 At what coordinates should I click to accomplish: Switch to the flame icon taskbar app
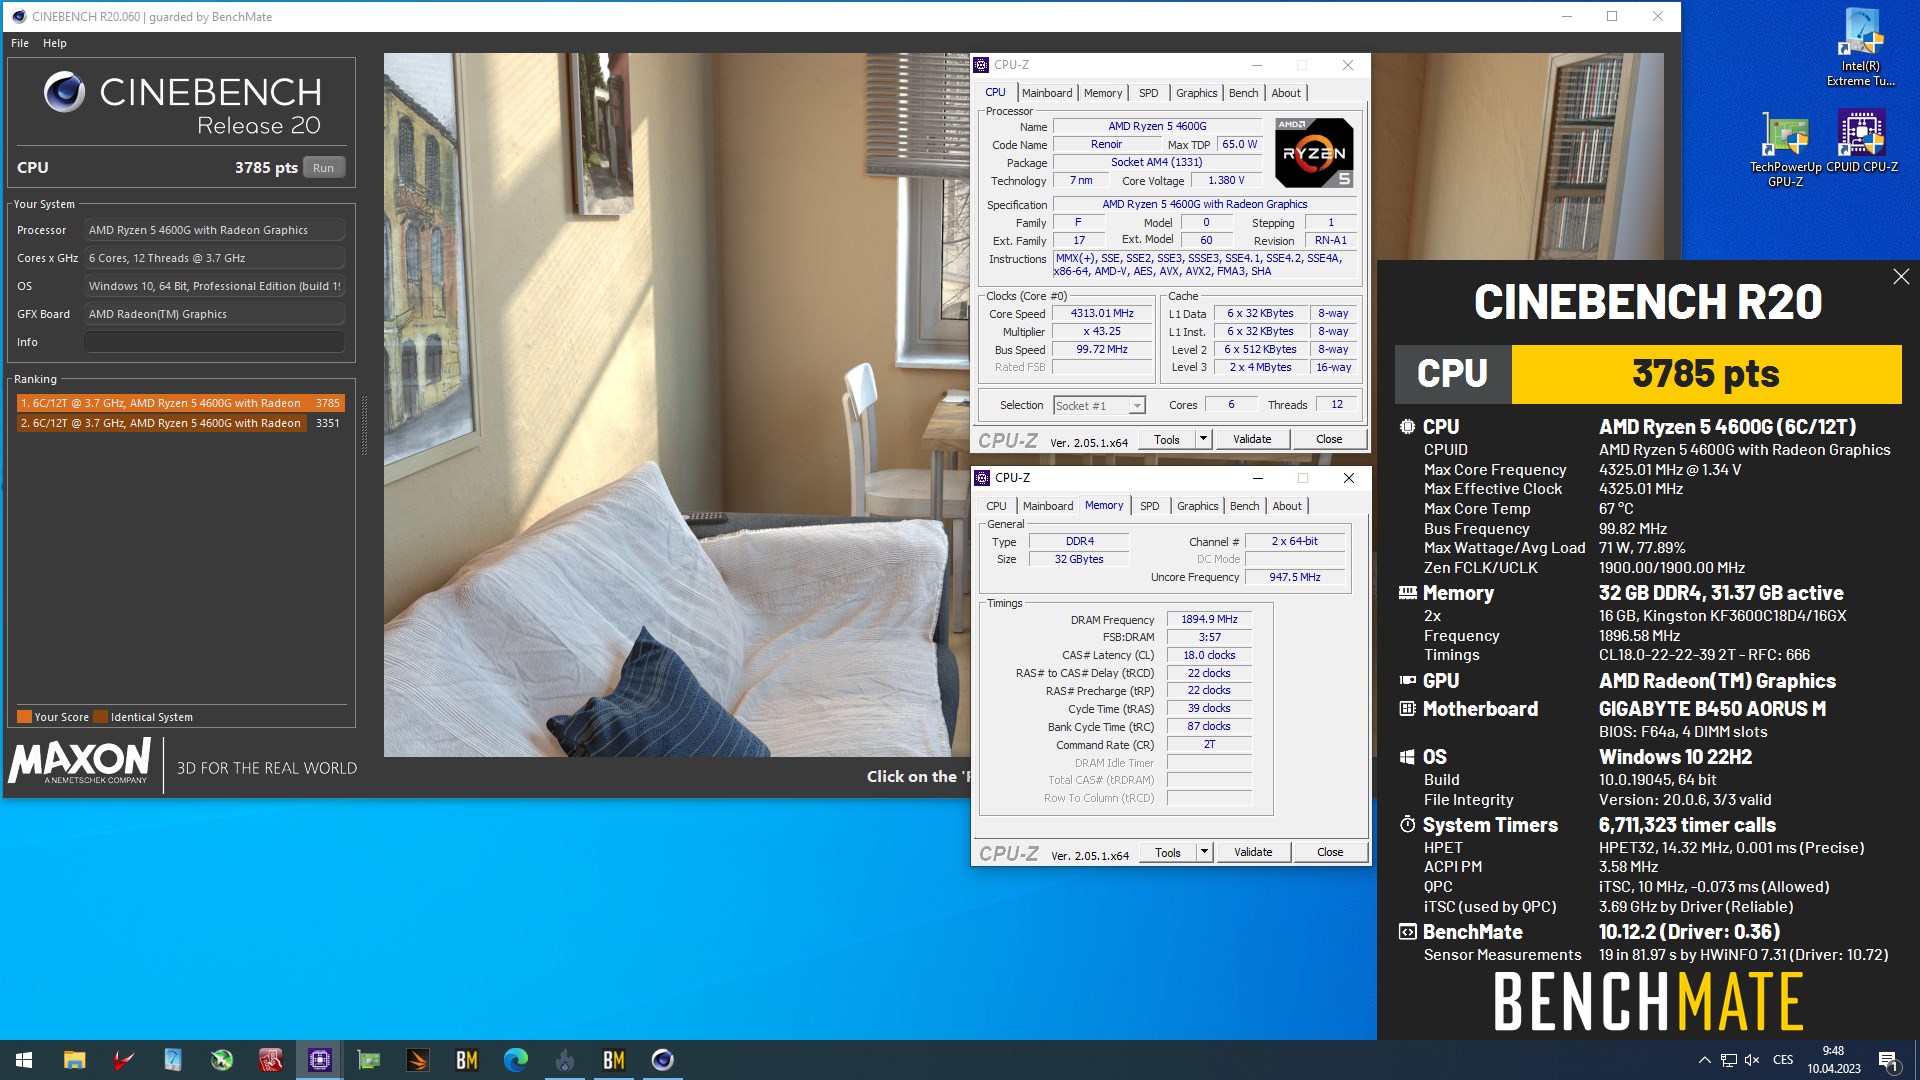pyautogui.click(x=564, y=1060)
